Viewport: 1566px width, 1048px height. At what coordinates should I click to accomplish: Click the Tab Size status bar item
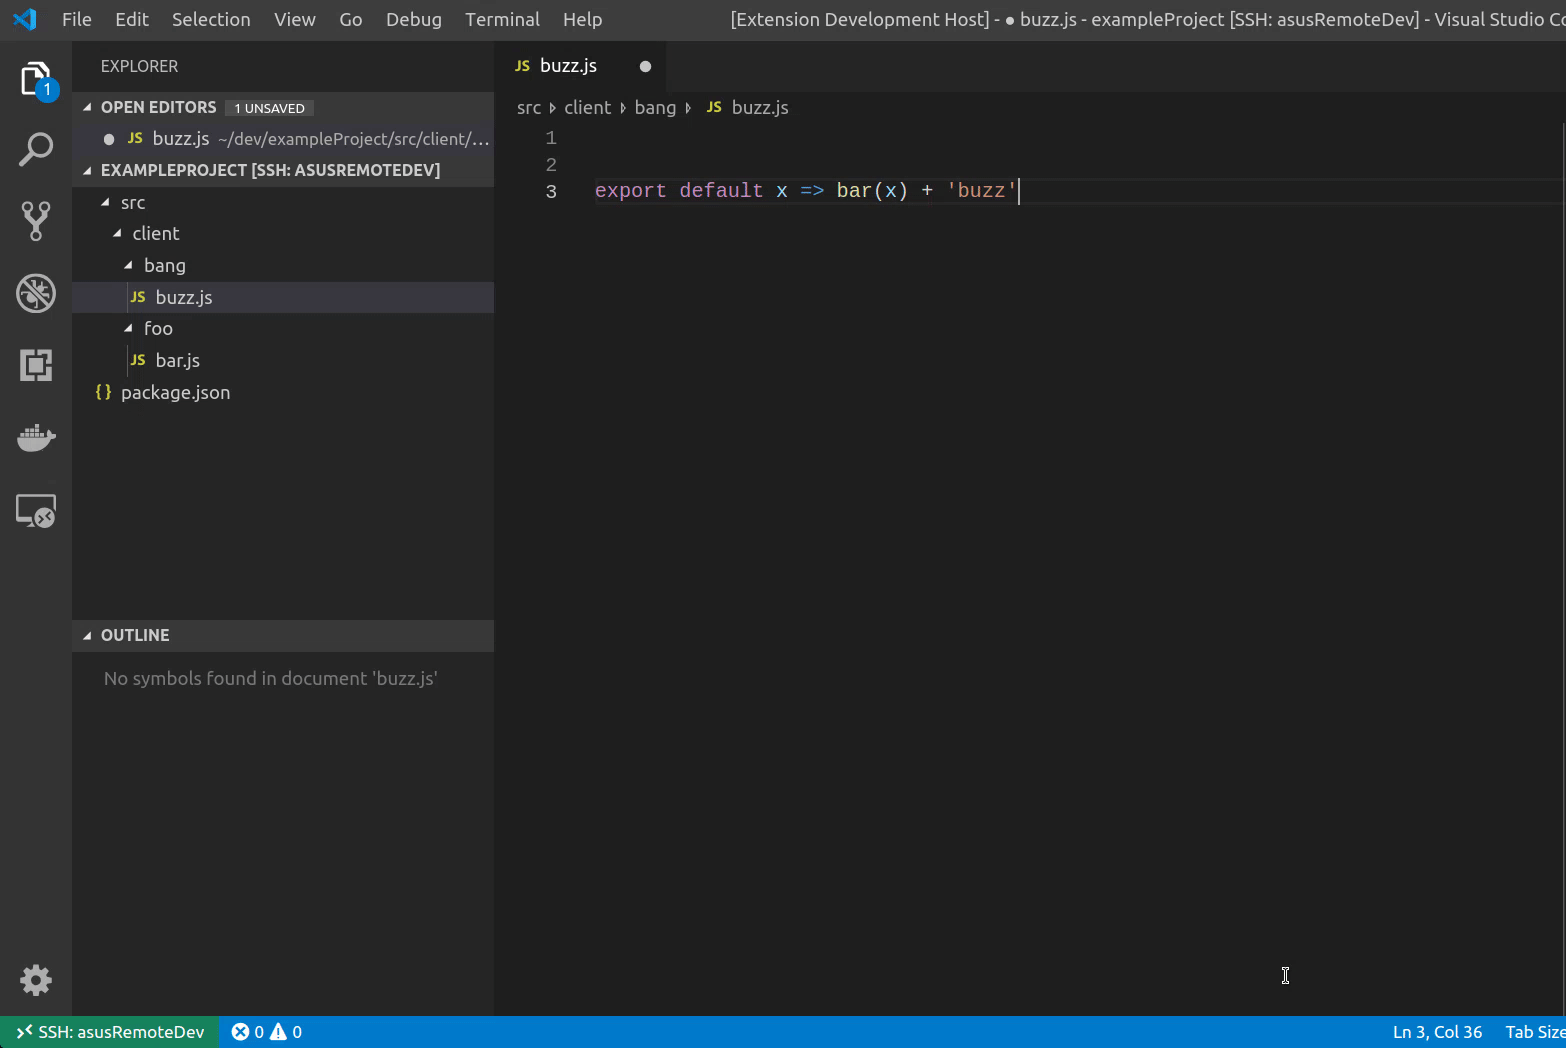pos(1535,1032)
